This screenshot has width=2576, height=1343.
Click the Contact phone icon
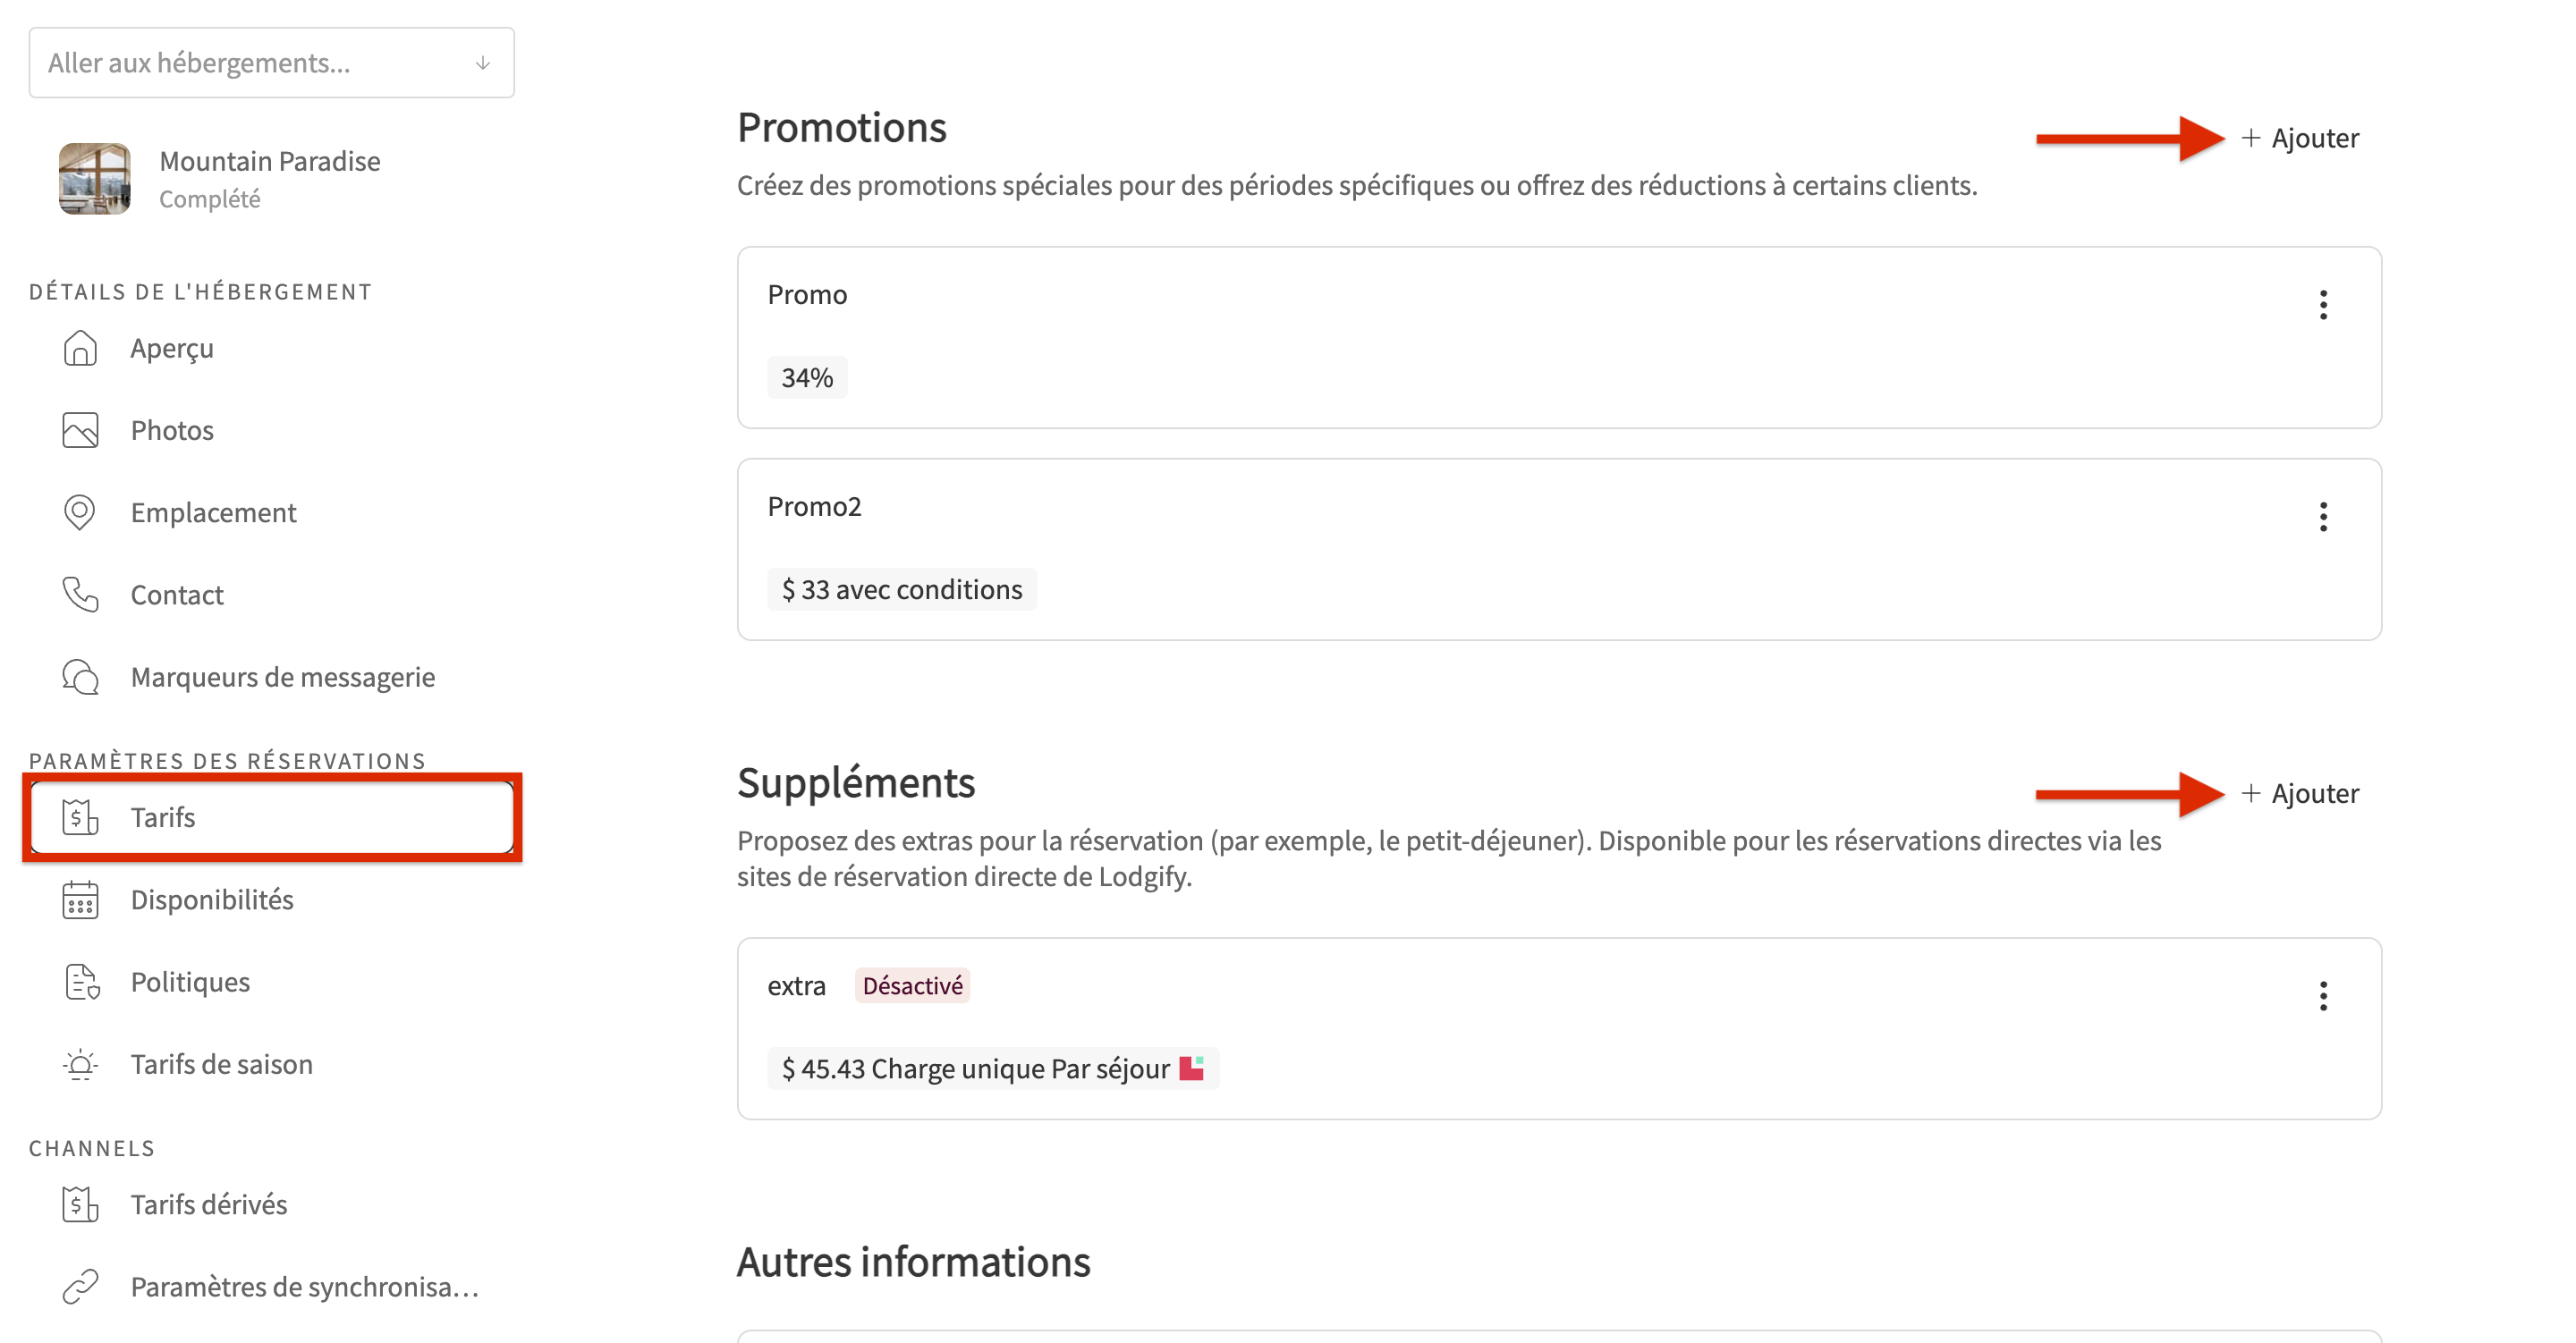pyautogui.click(x=80, y=594)
